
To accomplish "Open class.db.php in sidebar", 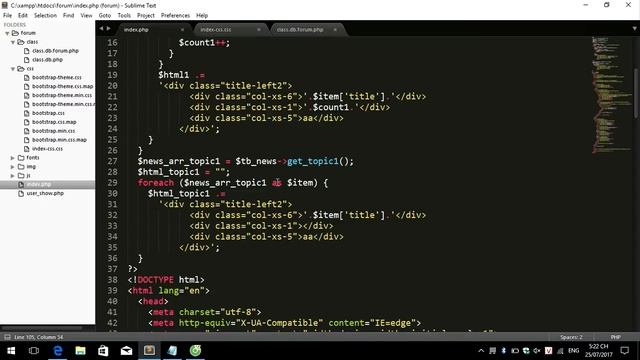I will [47, 60].
